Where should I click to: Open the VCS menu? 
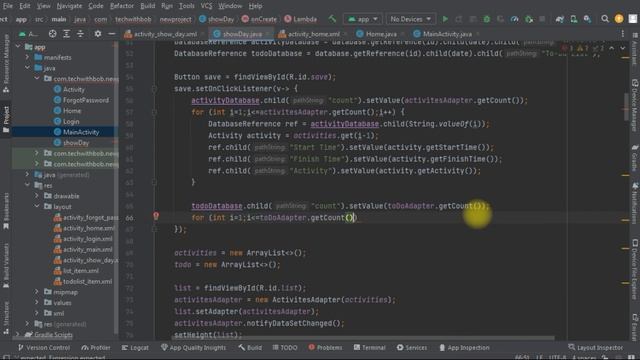click(x=207, y=6)
